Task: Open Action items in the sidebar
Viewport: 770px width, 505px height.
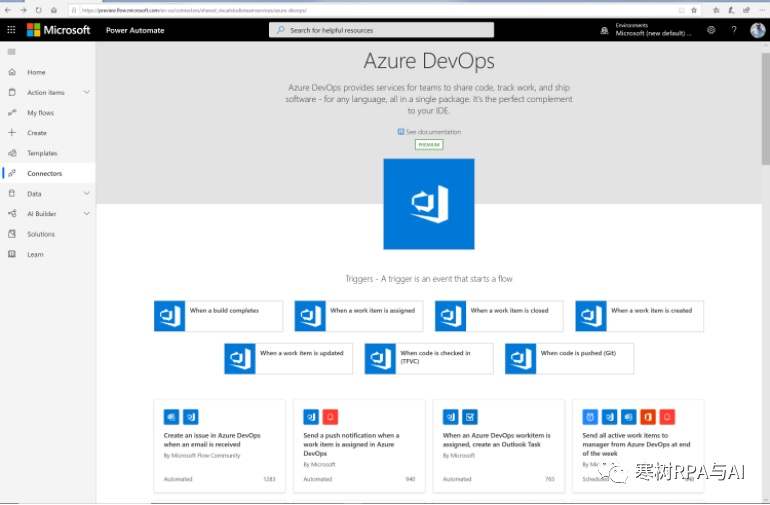Action: pos(48,92)
